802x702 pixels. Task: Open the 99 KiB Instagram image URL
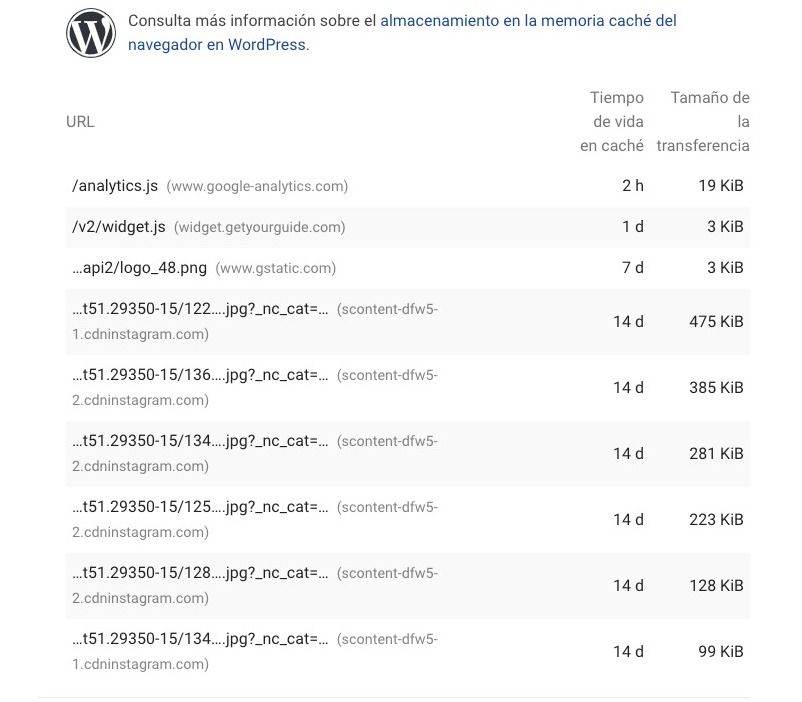pyautogui.click(x=200, y=640)
